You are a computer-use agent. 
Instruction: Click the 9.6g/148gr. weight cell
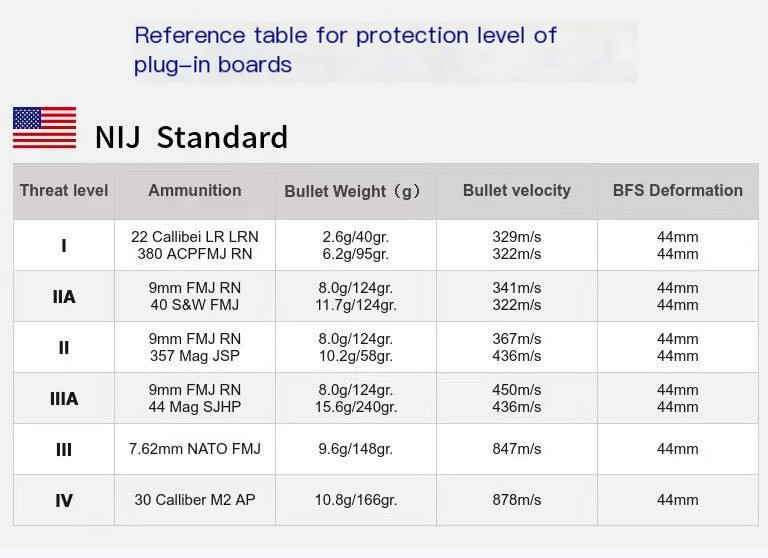click(x=356, y=449)
